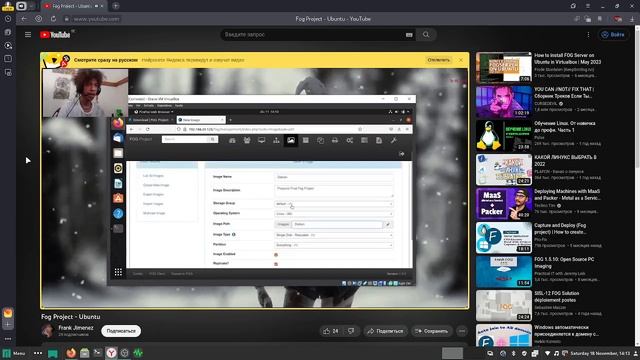Click the Поделиться share button

tap(385, 331)
